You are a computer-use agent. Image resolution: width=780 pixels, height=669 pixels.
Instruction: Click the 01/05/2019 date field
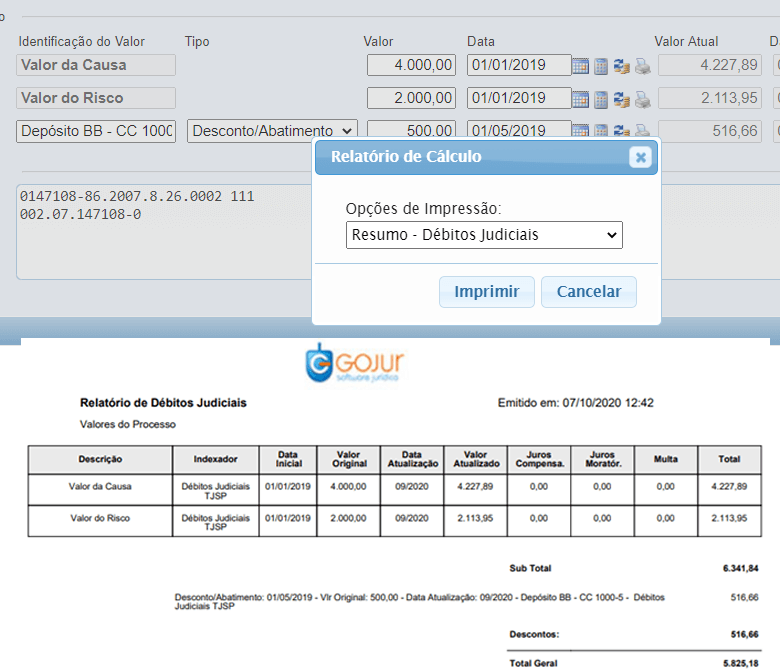pyautogui.click(x=519, y=129)
